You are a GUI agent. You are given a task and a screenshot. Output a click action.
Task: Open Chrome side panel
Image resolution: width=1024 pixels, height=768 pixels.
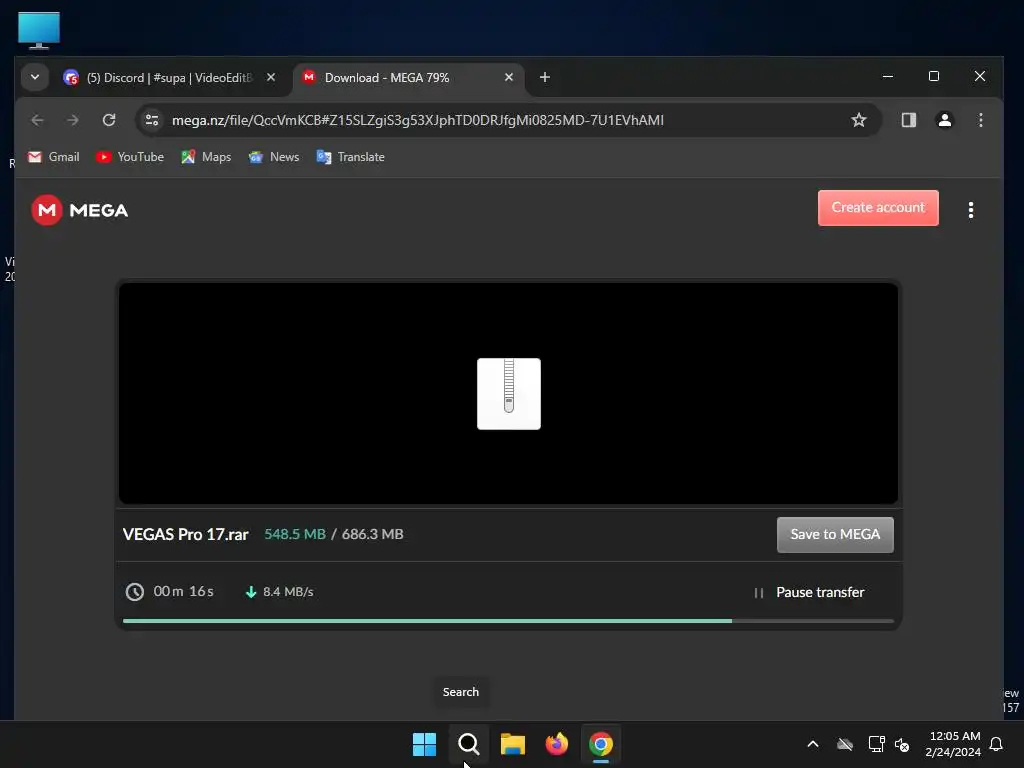(908, 120)
